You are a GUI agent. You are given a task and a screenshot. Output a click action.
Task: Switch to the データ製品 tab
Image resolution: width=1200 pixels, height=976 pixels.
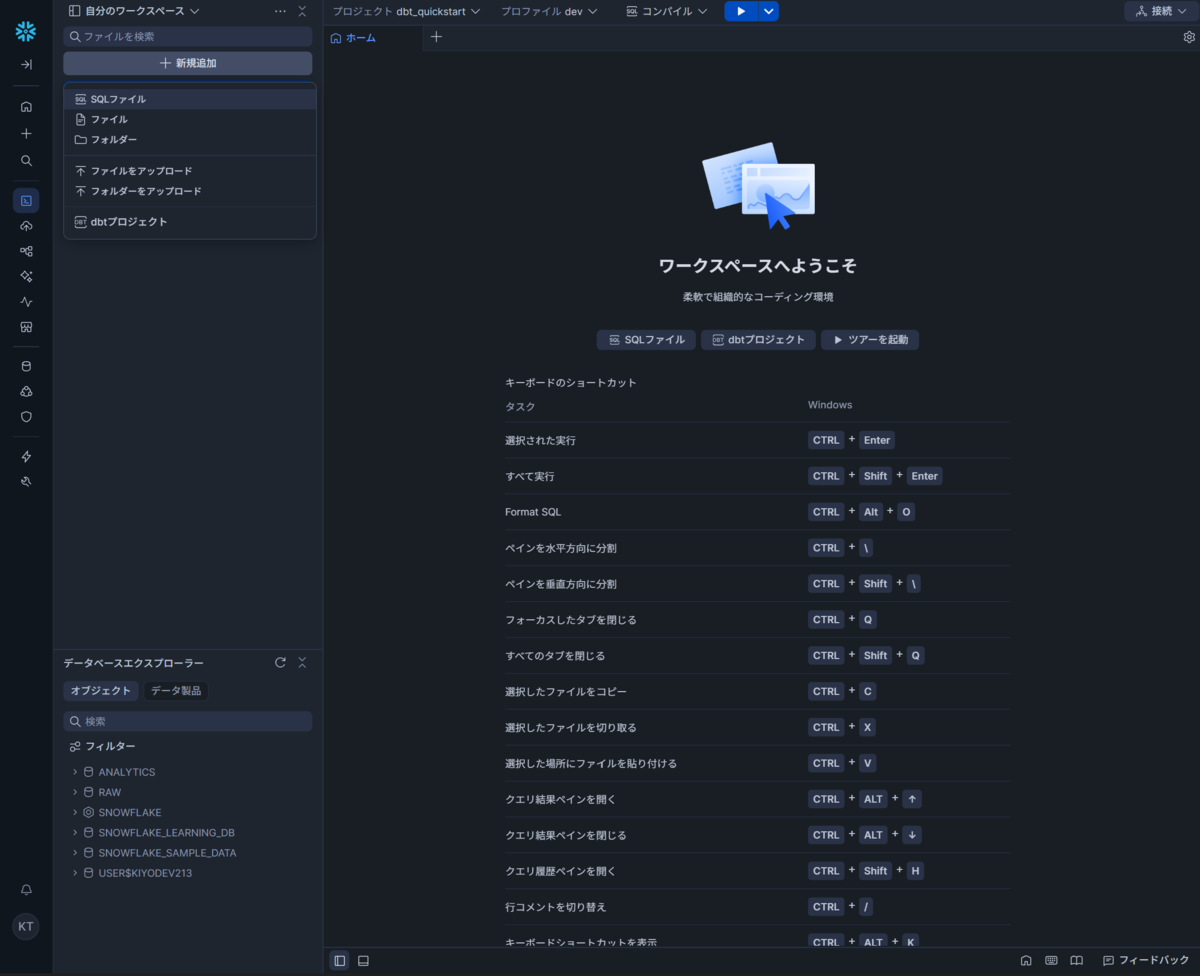click(x=176, y=691)
